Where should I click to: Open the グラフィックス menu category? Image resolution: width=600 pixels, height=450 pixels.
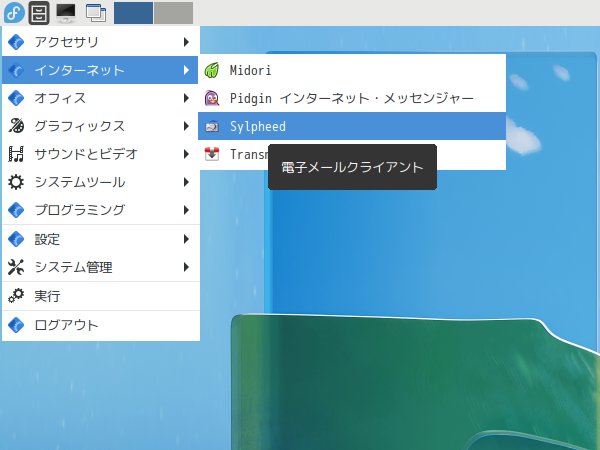101,126
